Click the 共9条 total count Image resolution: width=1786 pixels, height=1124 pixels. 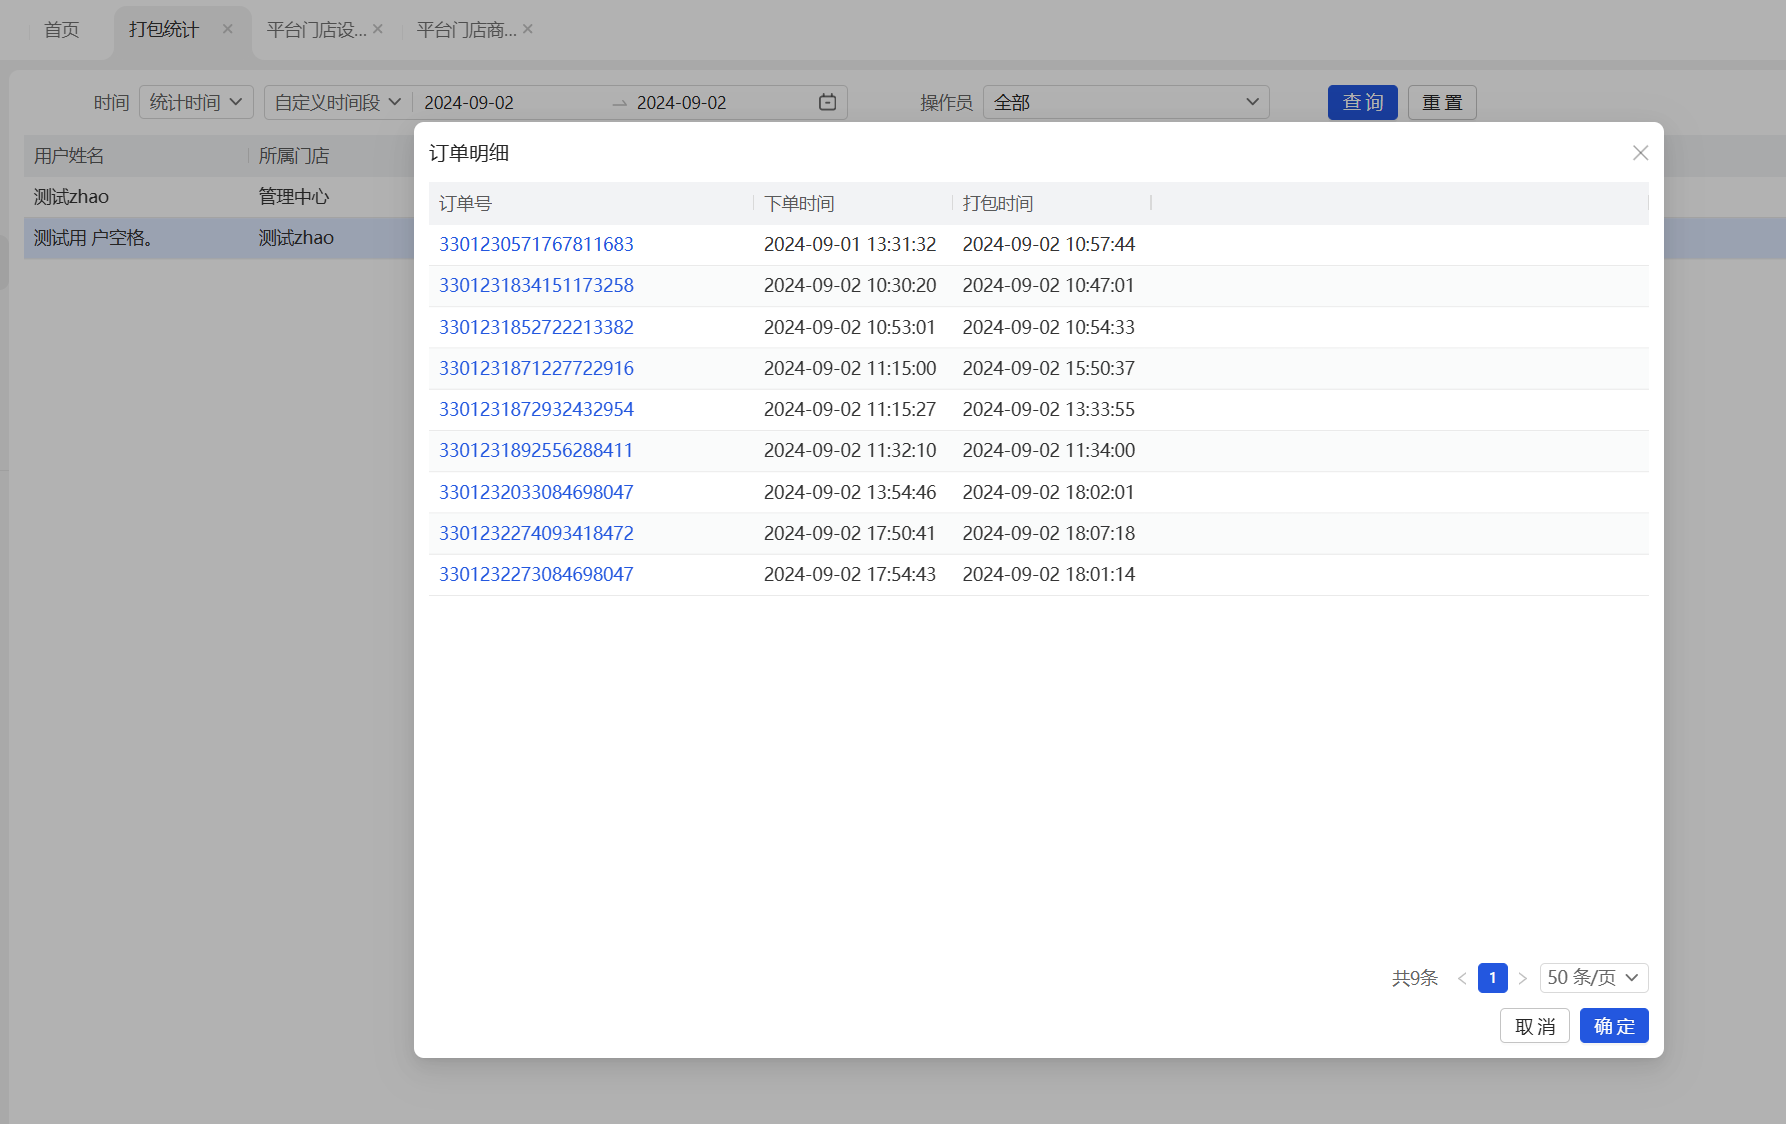tap(1415, 978)
